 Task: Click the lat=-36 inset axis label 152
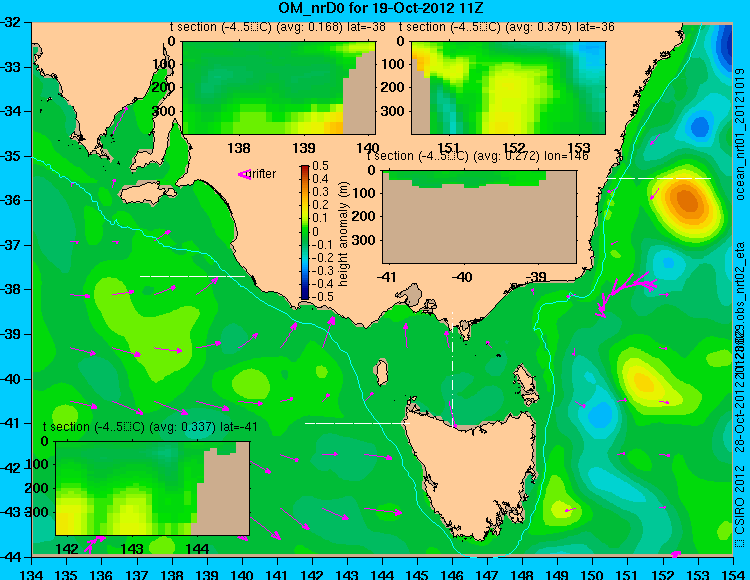coord(514,148)
